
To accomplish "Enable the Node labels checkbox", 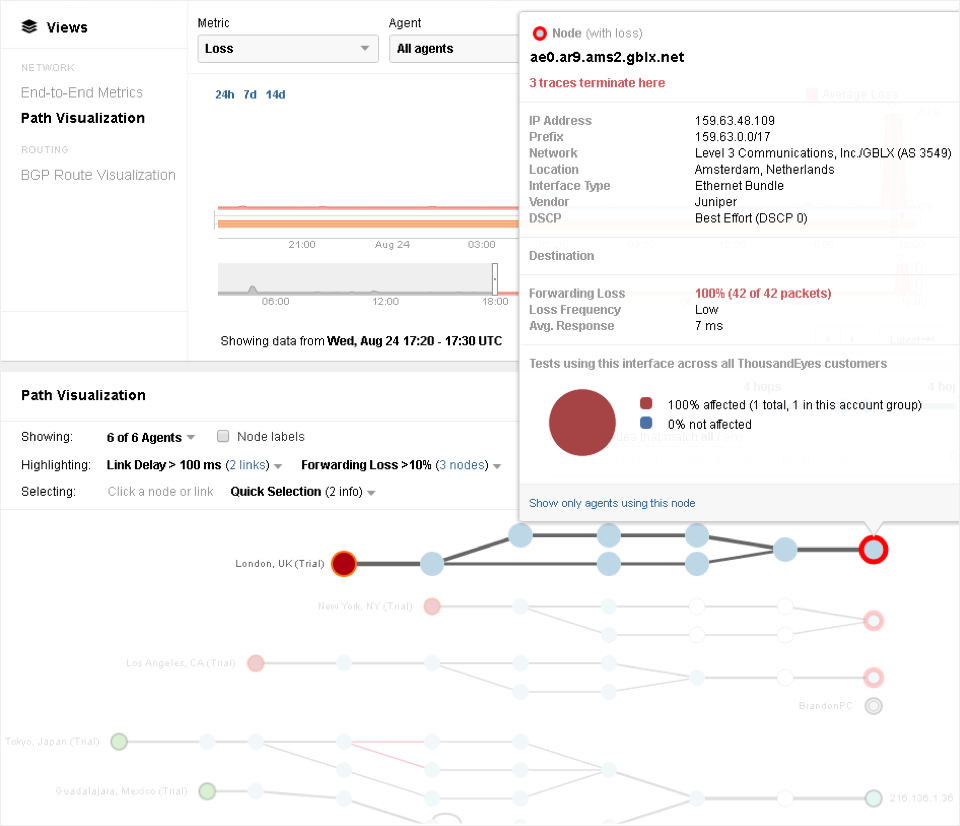I will tap(224, 436).
